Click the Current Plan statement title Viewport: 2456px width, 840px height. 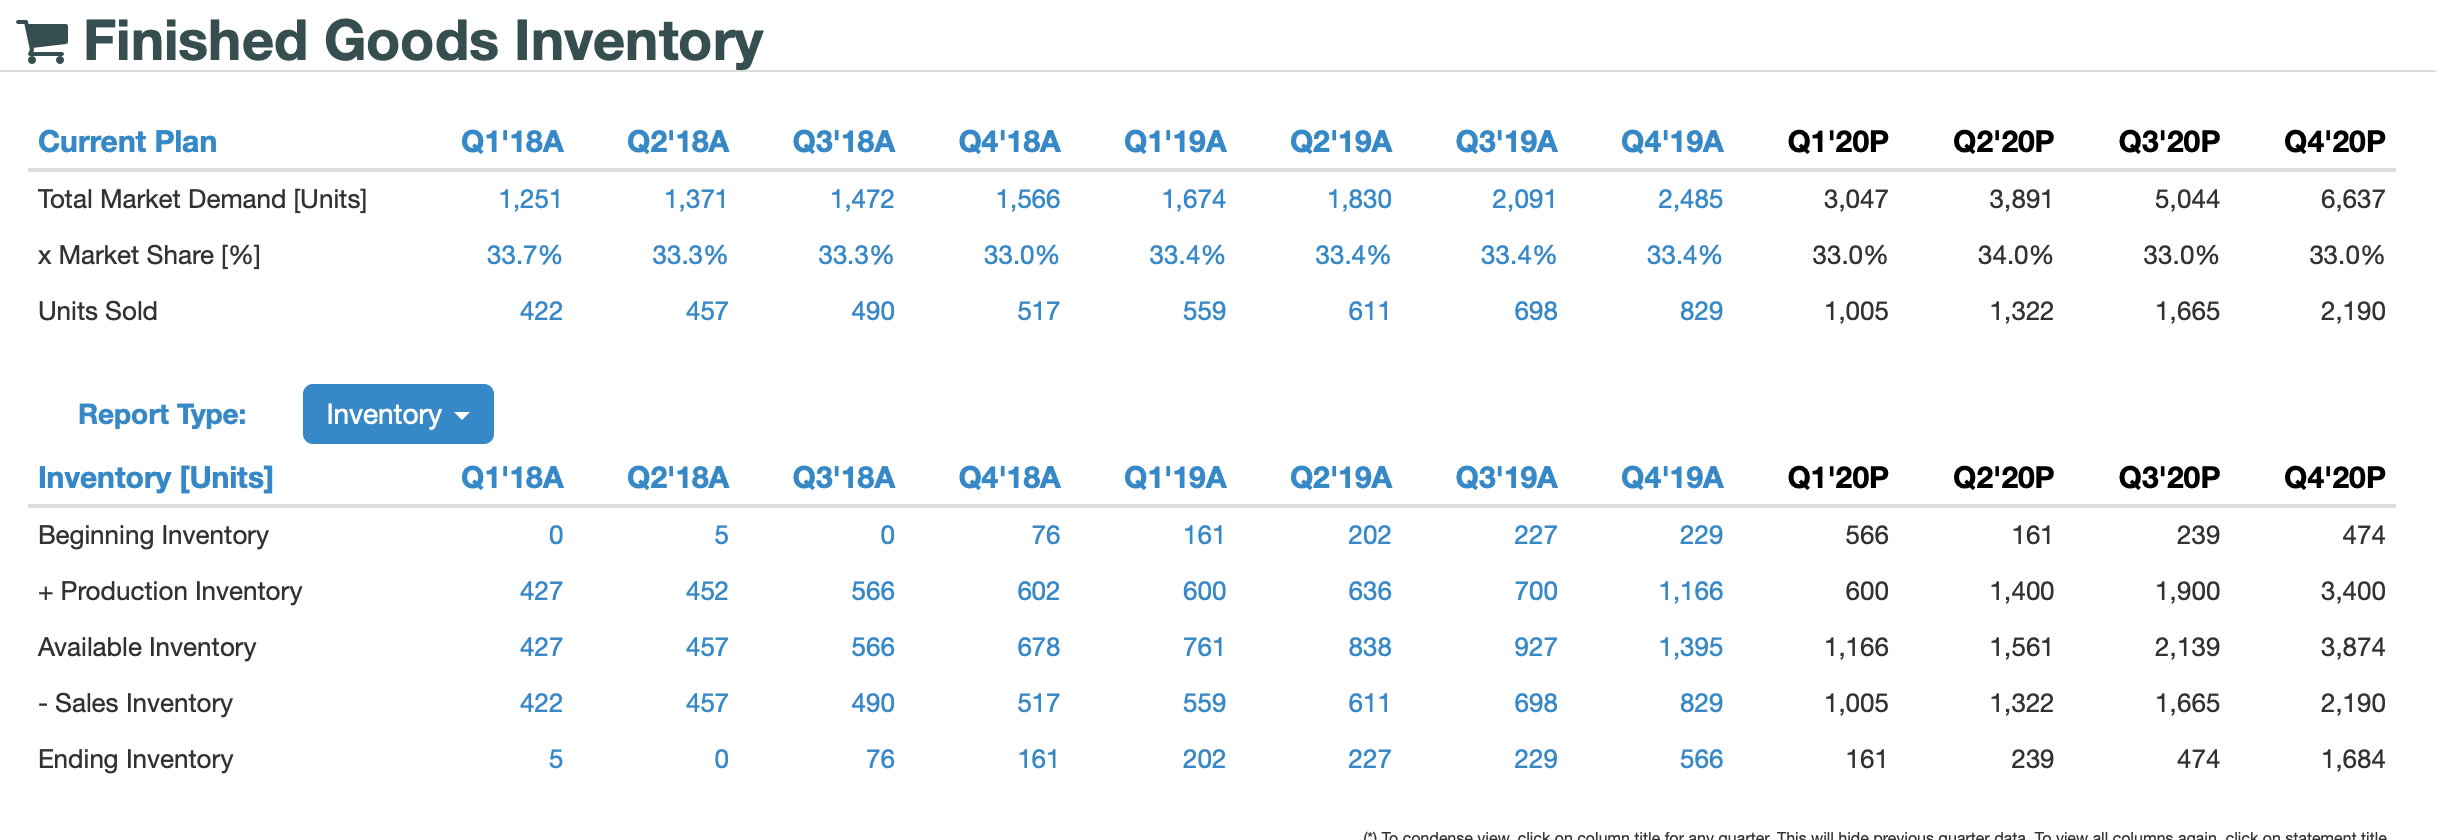point(127,141)
